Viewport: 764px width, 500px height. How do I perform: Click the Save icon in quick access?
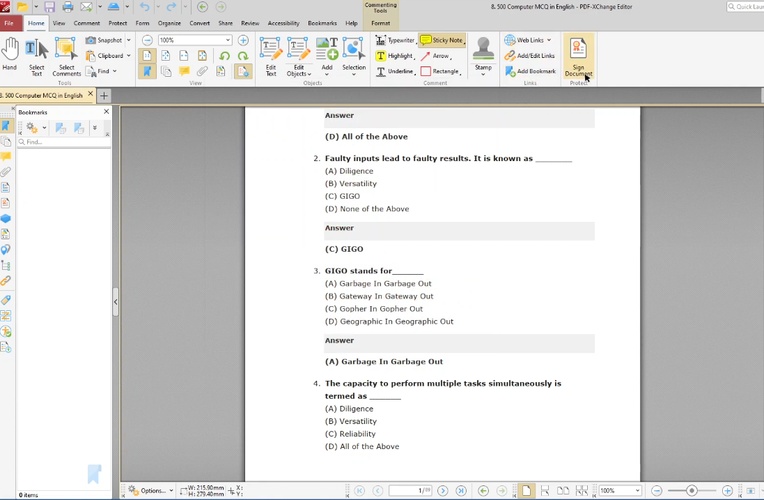point(49,7)
